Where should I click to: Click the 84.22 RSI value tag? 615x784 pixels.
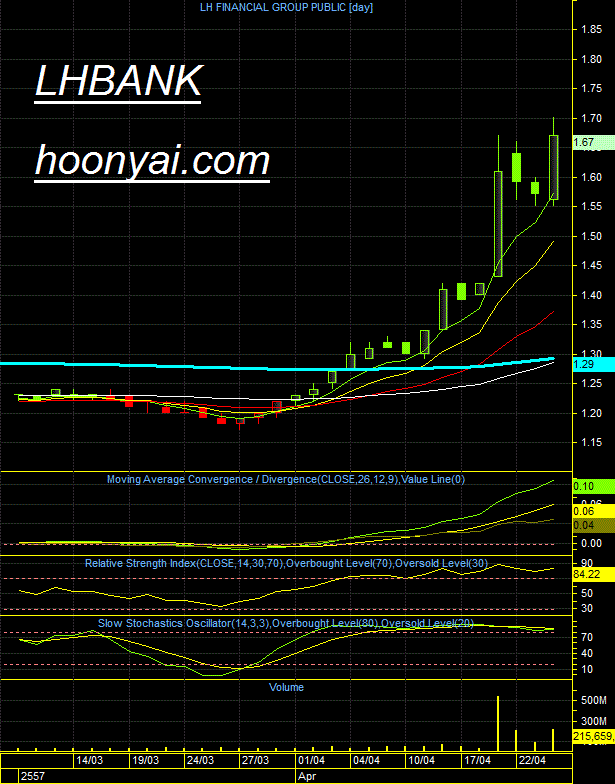pyautogui.click(x=594, y=575)
